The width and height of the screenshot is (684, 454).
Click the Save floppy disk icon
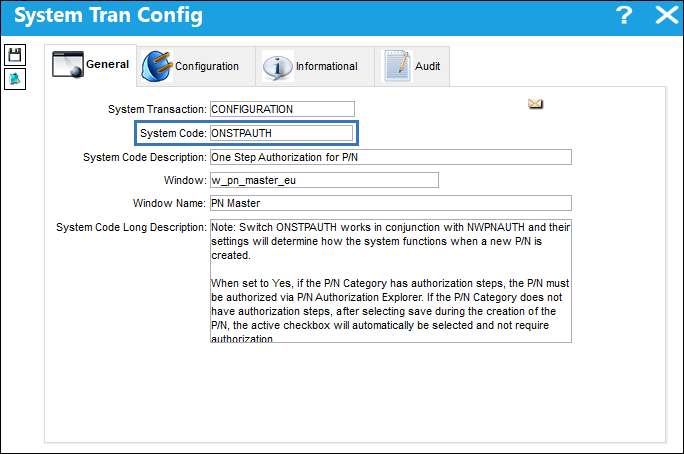(15, 55)
